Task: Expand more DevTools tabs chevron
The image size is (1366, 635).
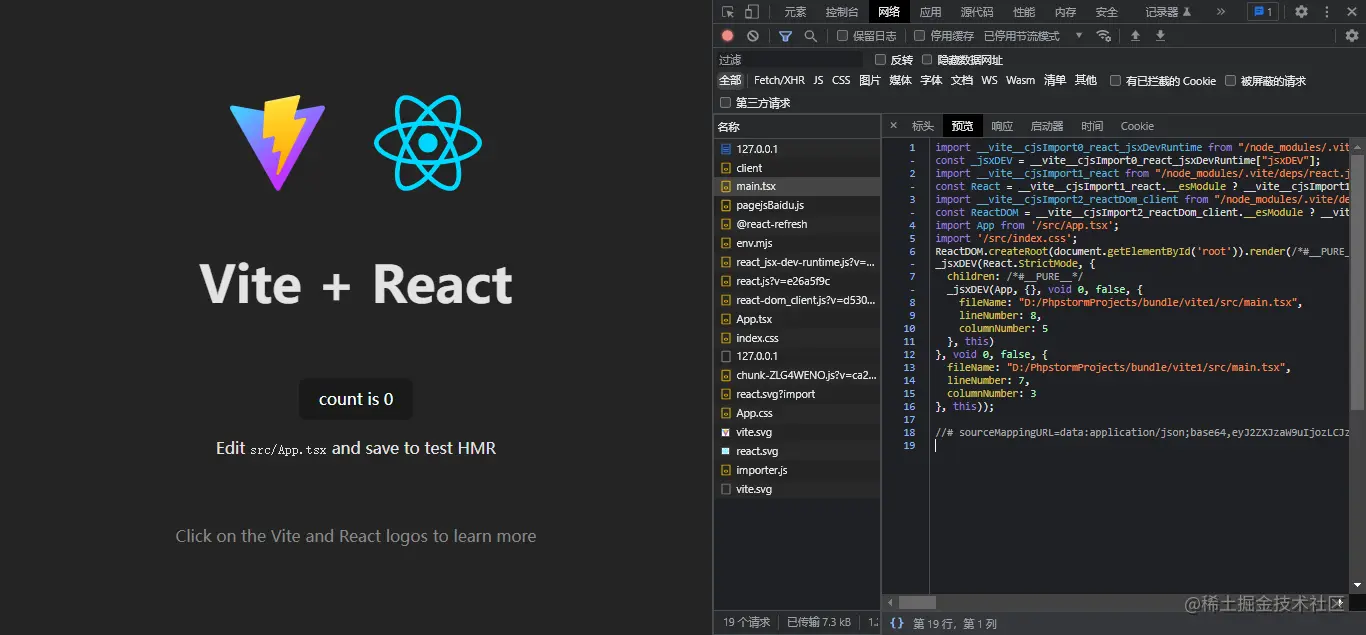Action: [1221, 12]
